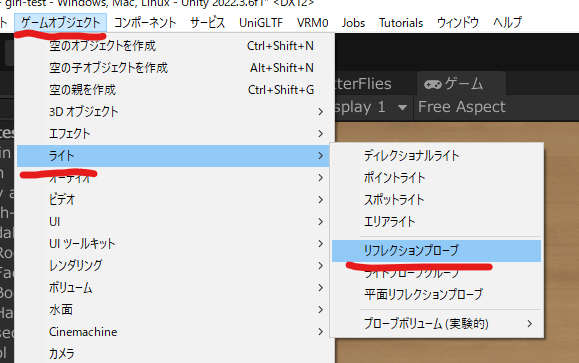Create an エリアライト
Screen dimensions: 579x363
pyautogui.click(x=436, y=222)
